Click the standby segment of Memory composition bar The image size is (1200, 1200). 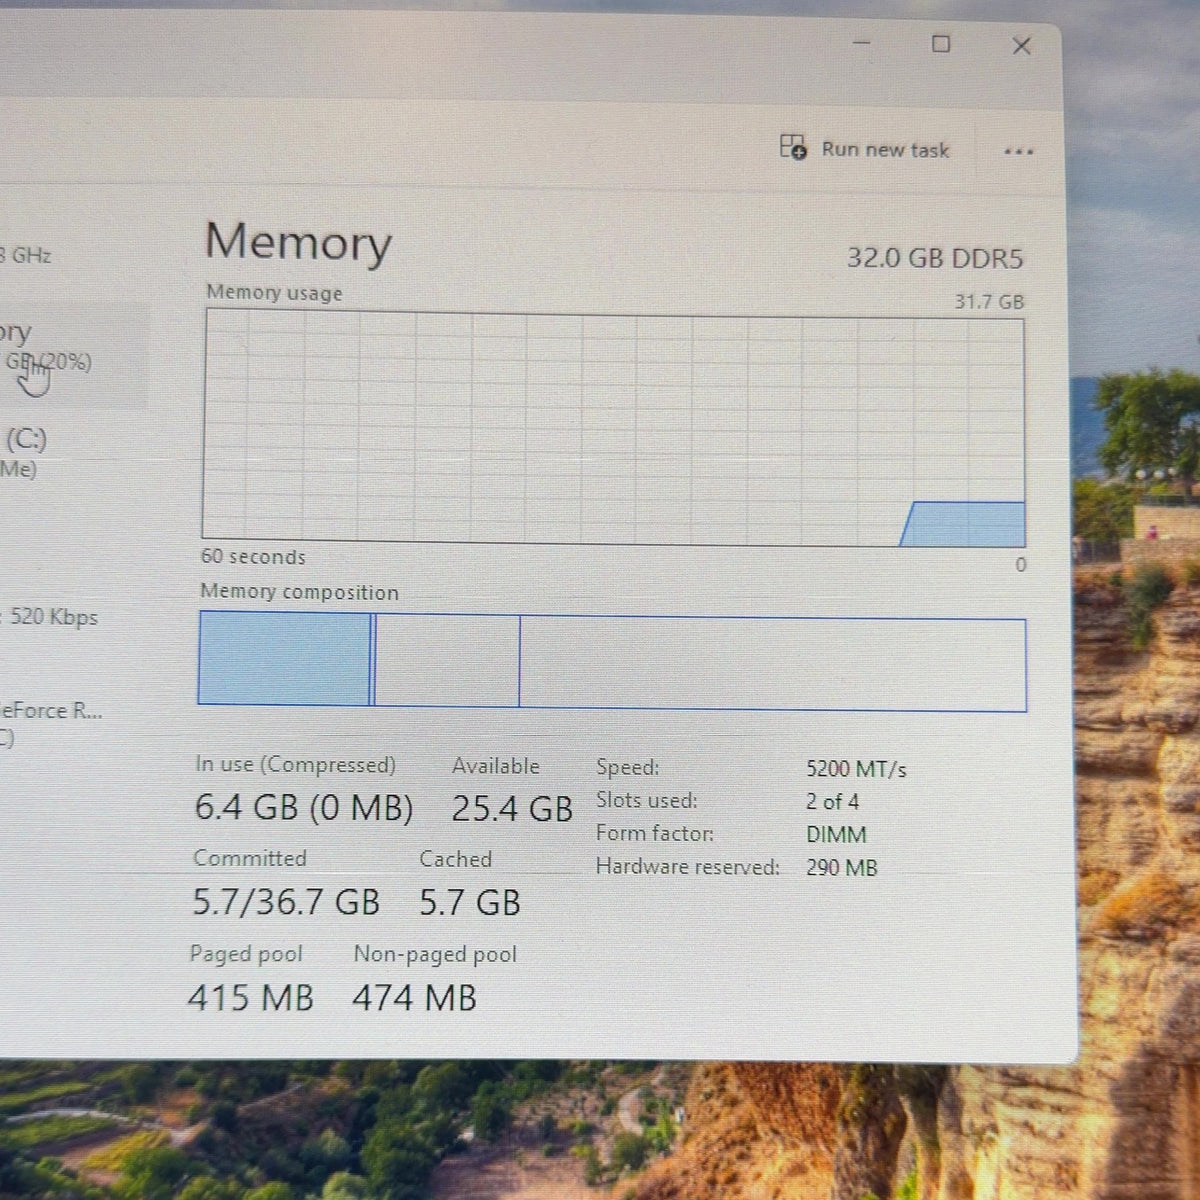click(447, 661)
